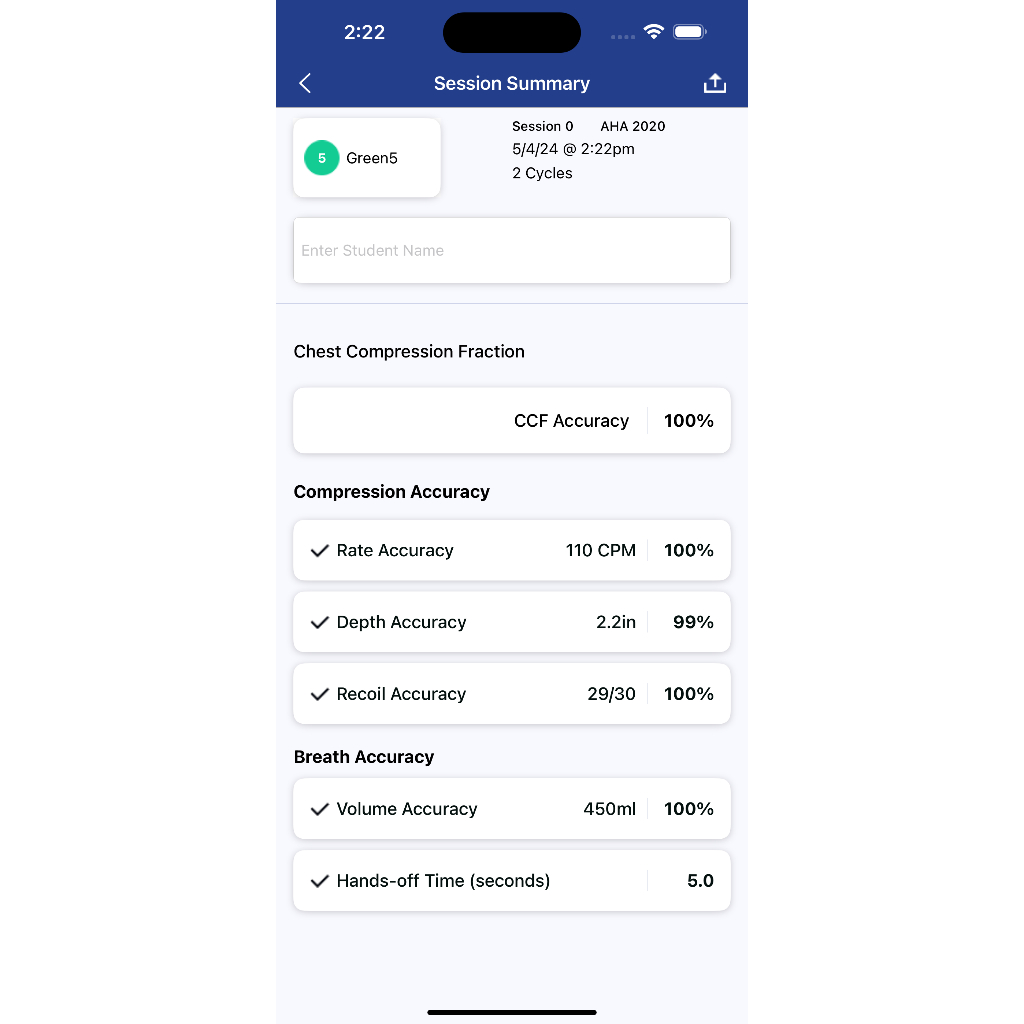Tap the back arrow icon

(x=306, y=84)
